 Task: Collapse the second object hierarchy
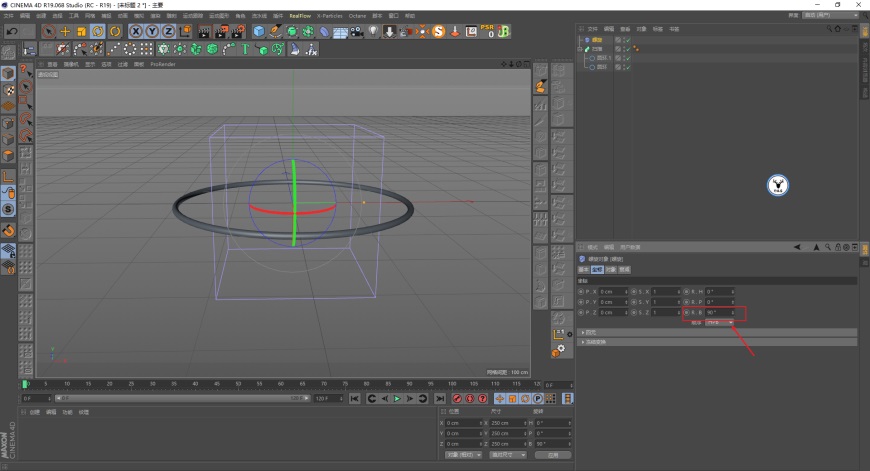click(x=580, y=49)
